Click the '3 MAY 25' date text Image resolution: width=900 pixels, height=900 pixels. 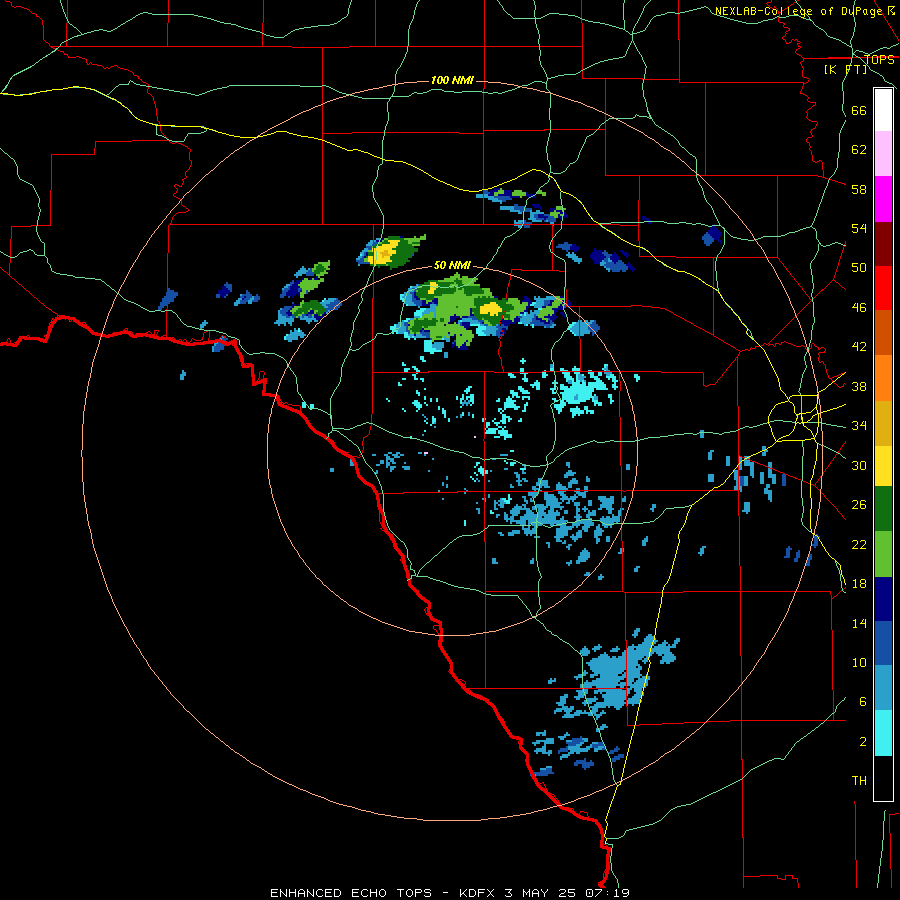point(541,893)
